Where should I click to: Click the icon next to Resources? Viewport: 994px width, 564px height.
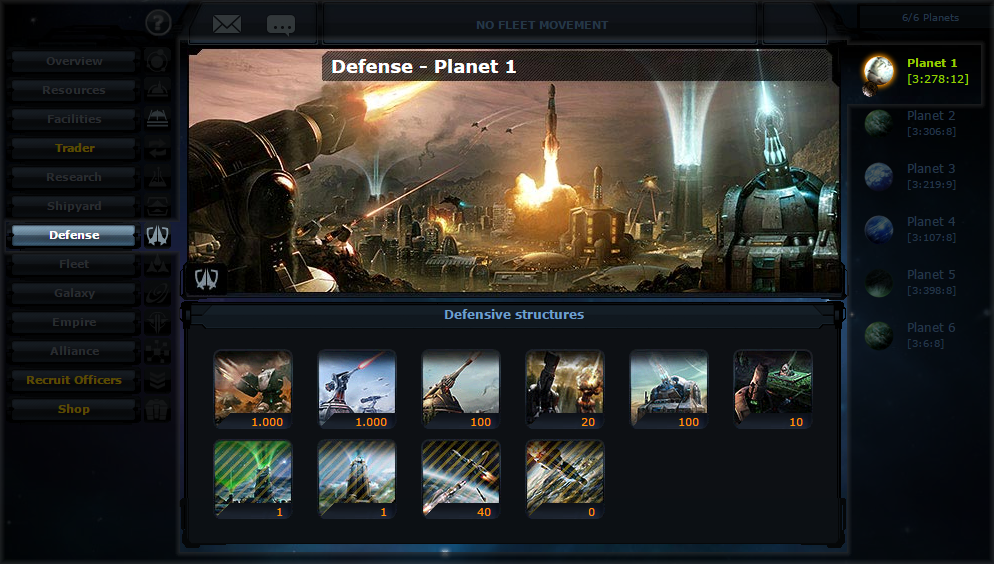coord(157,90)
